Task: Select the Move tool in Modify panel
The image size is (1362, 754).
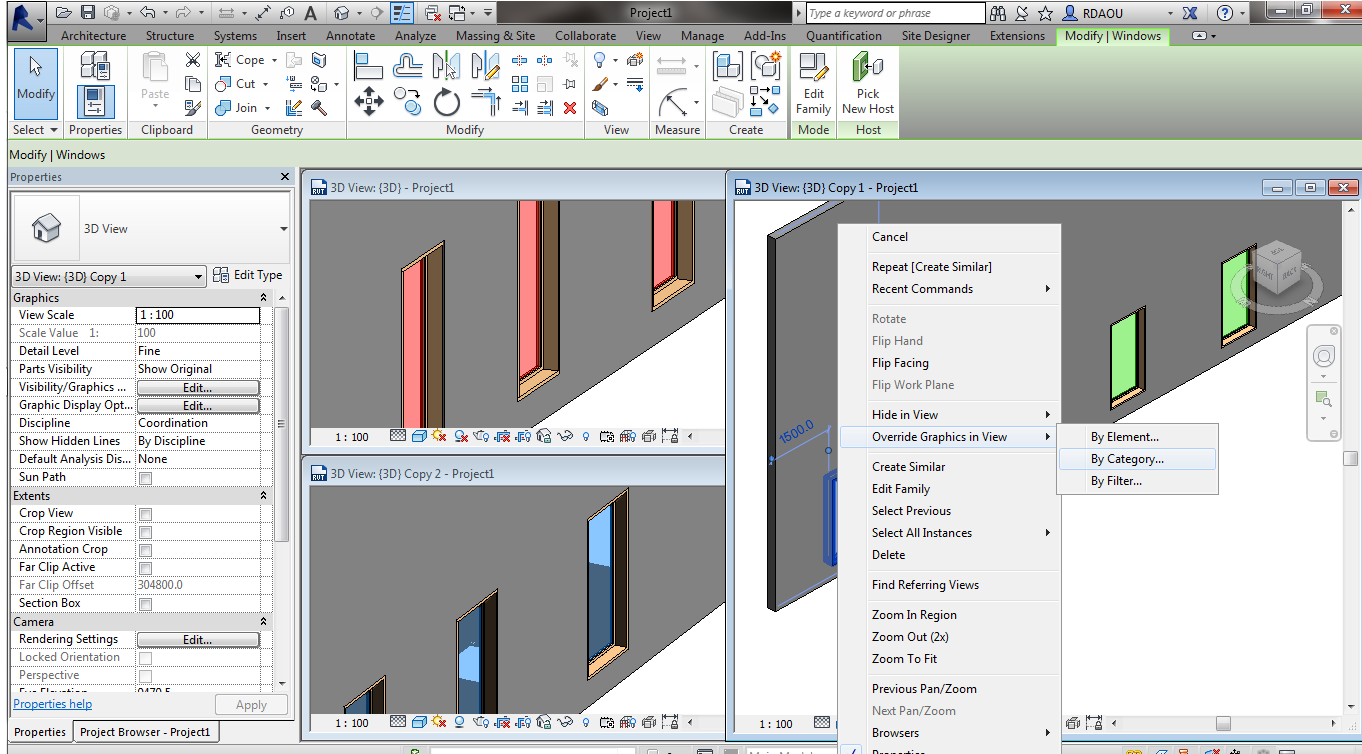Action: (369, 102)
